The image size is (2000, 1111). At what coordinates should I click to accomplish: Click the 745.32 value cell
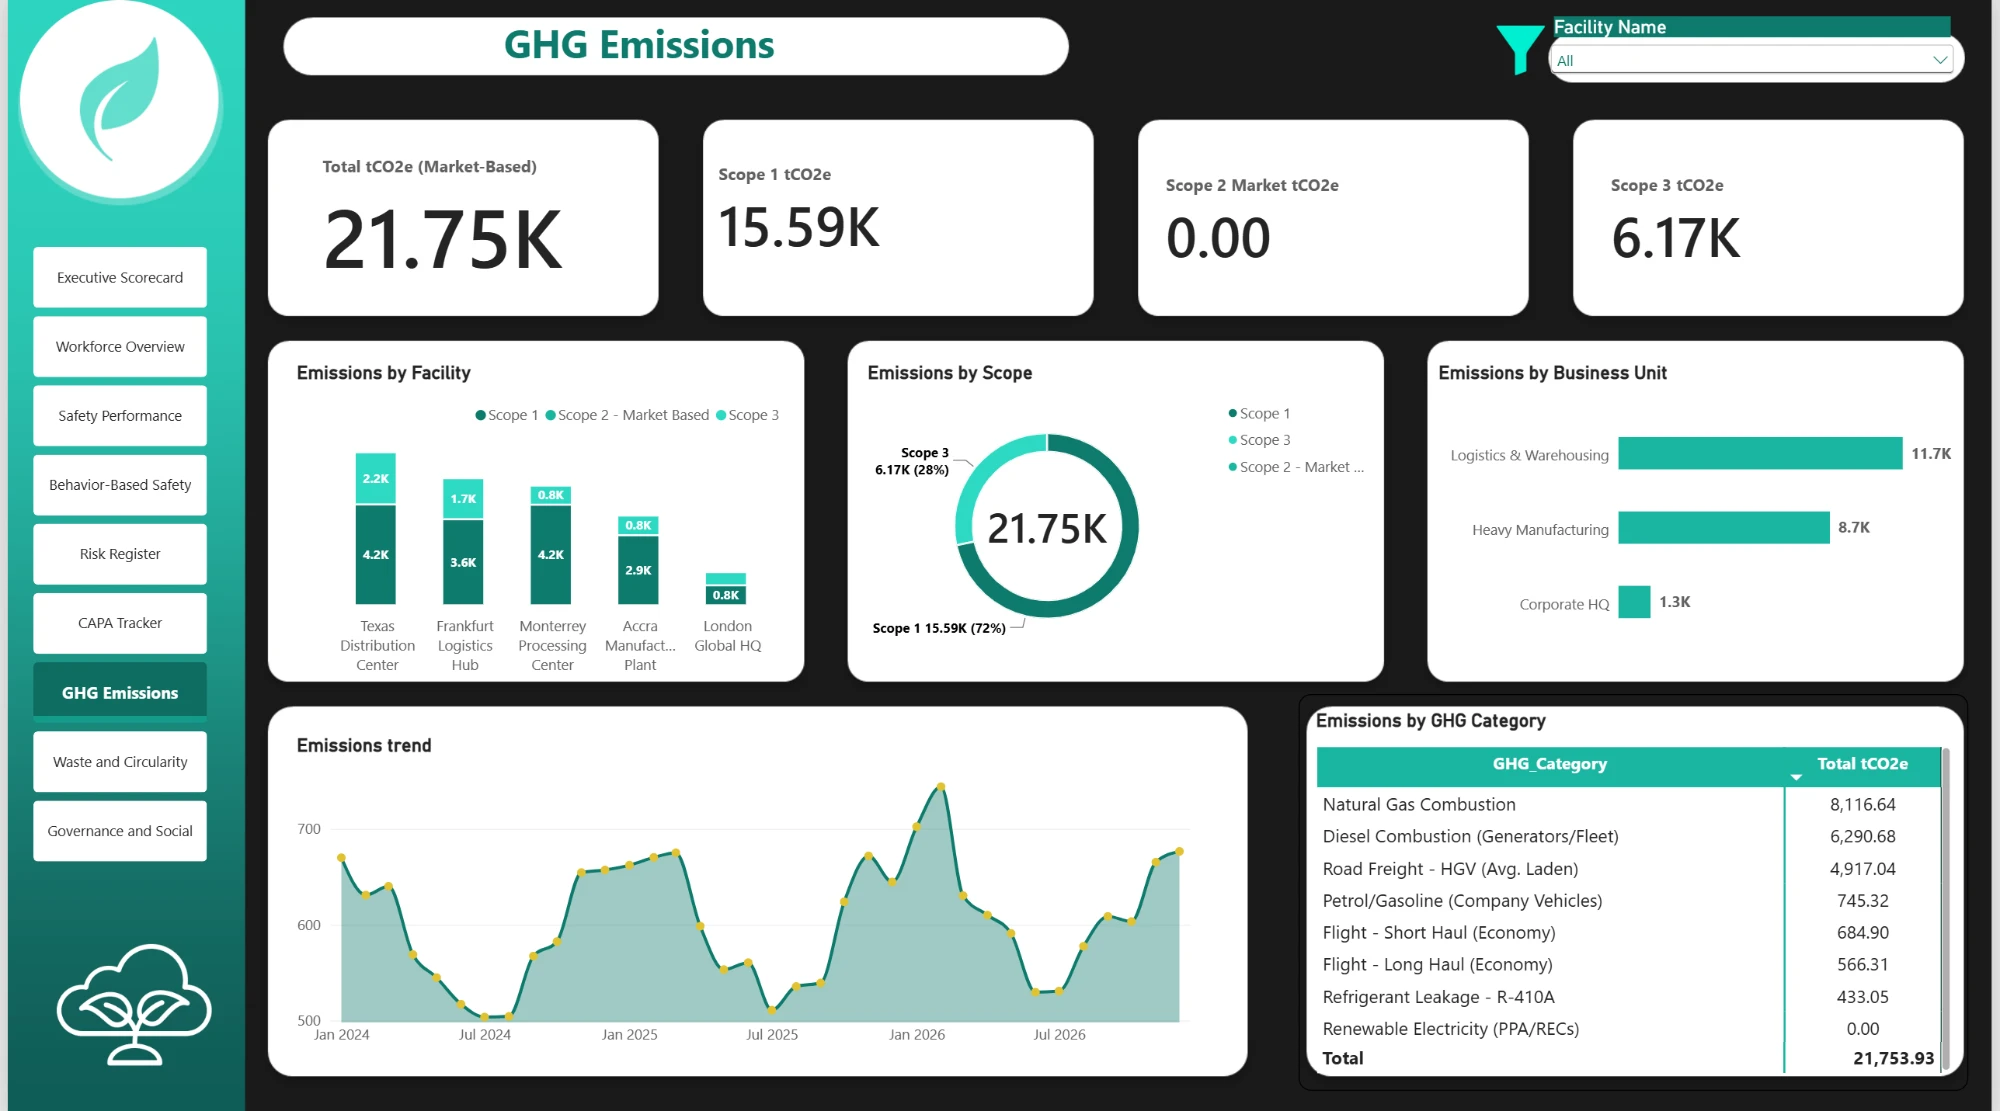pyautogui.click(x=1862, y=900)
